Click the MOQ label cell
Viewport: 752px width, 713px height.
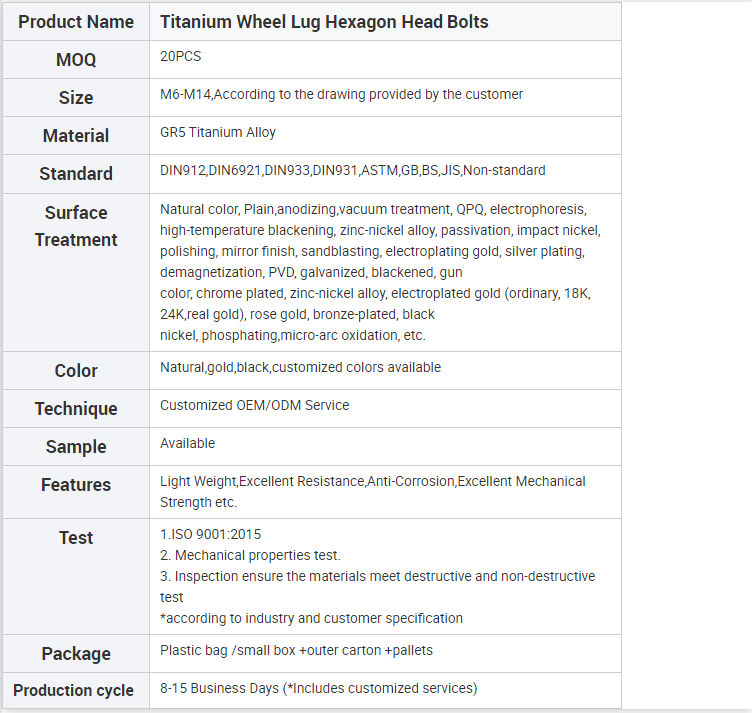[76, 59]
